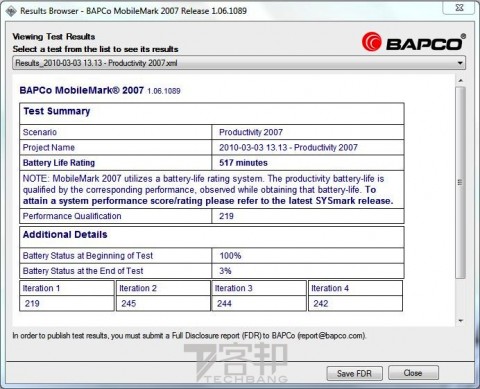
Task: Click the Iteration 3 score 244
Action: (x=224, y=303)
